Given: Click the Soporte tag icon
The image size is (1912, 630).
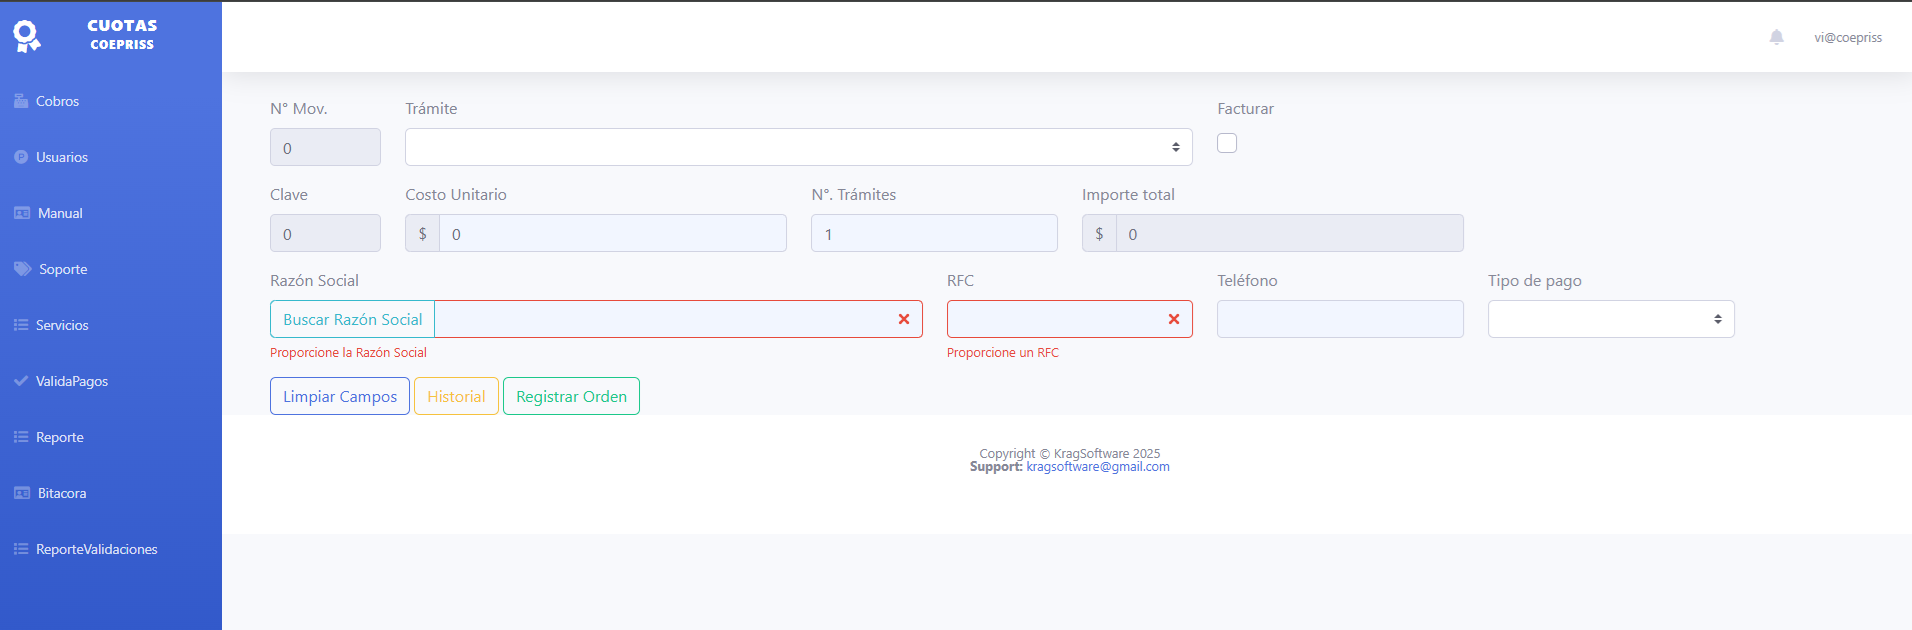Looking at the screenshot, I should click(x=22, y=269).
